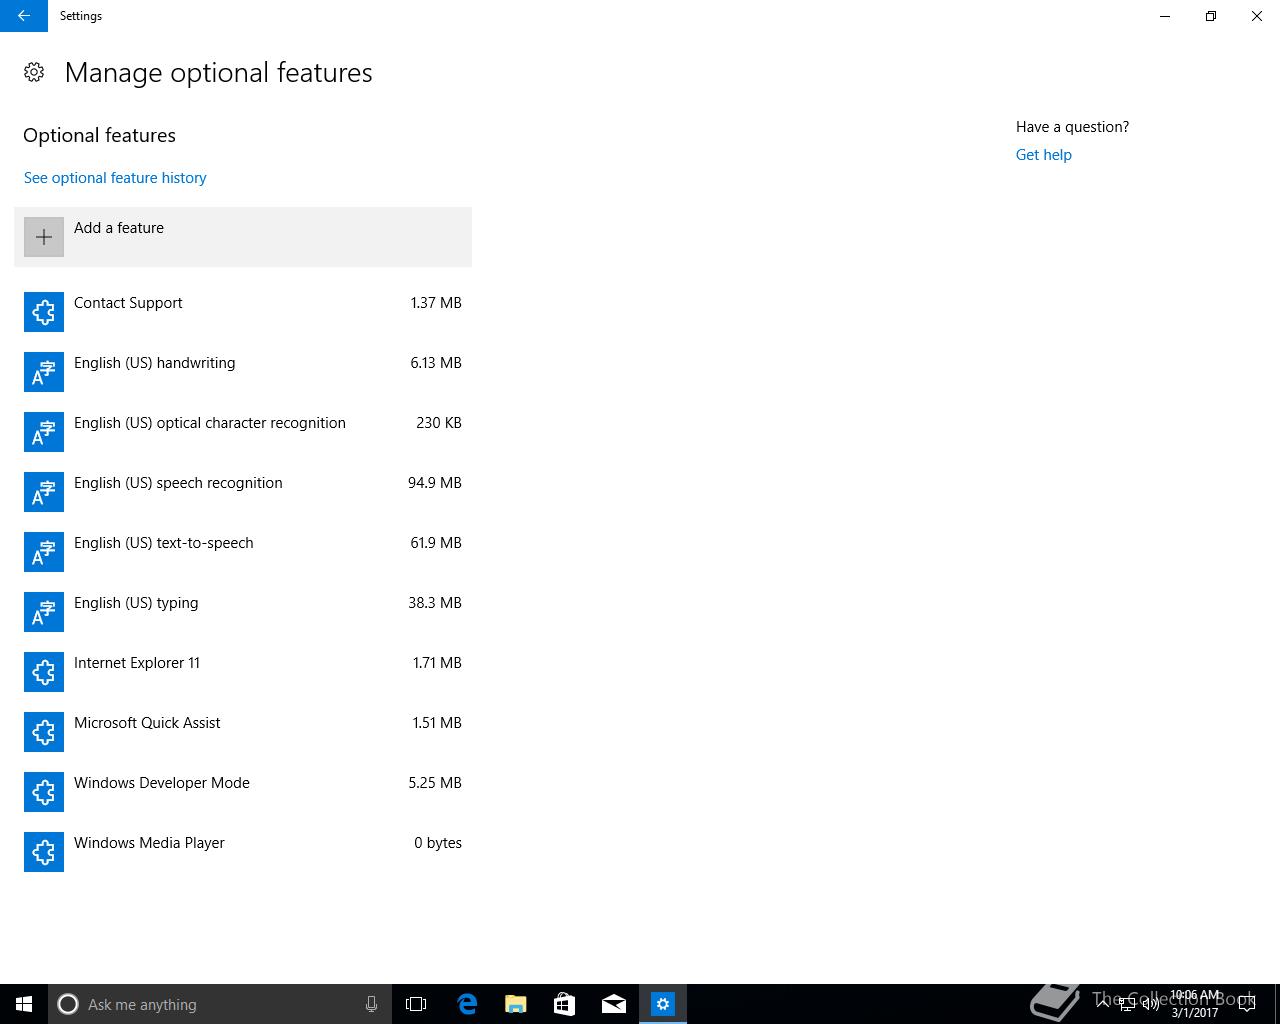Select the Windows Developer Mode puzzle icon
The image size is (1280, 1024).
click(44, 792)
